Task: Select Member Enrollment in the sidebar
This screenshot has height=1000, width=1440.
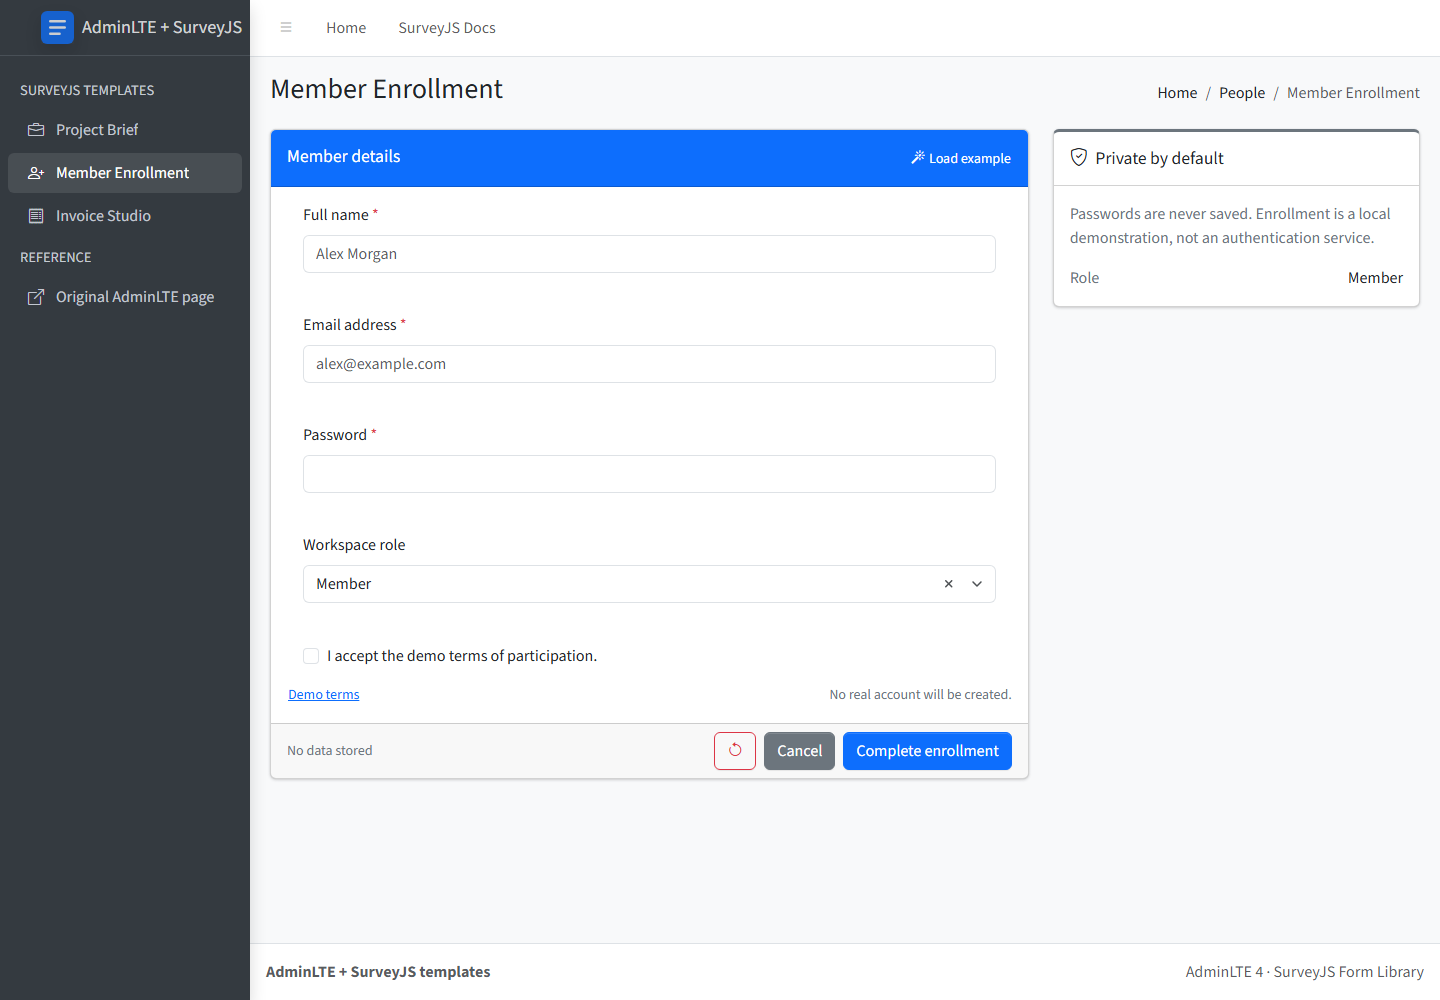Action: 125,173
